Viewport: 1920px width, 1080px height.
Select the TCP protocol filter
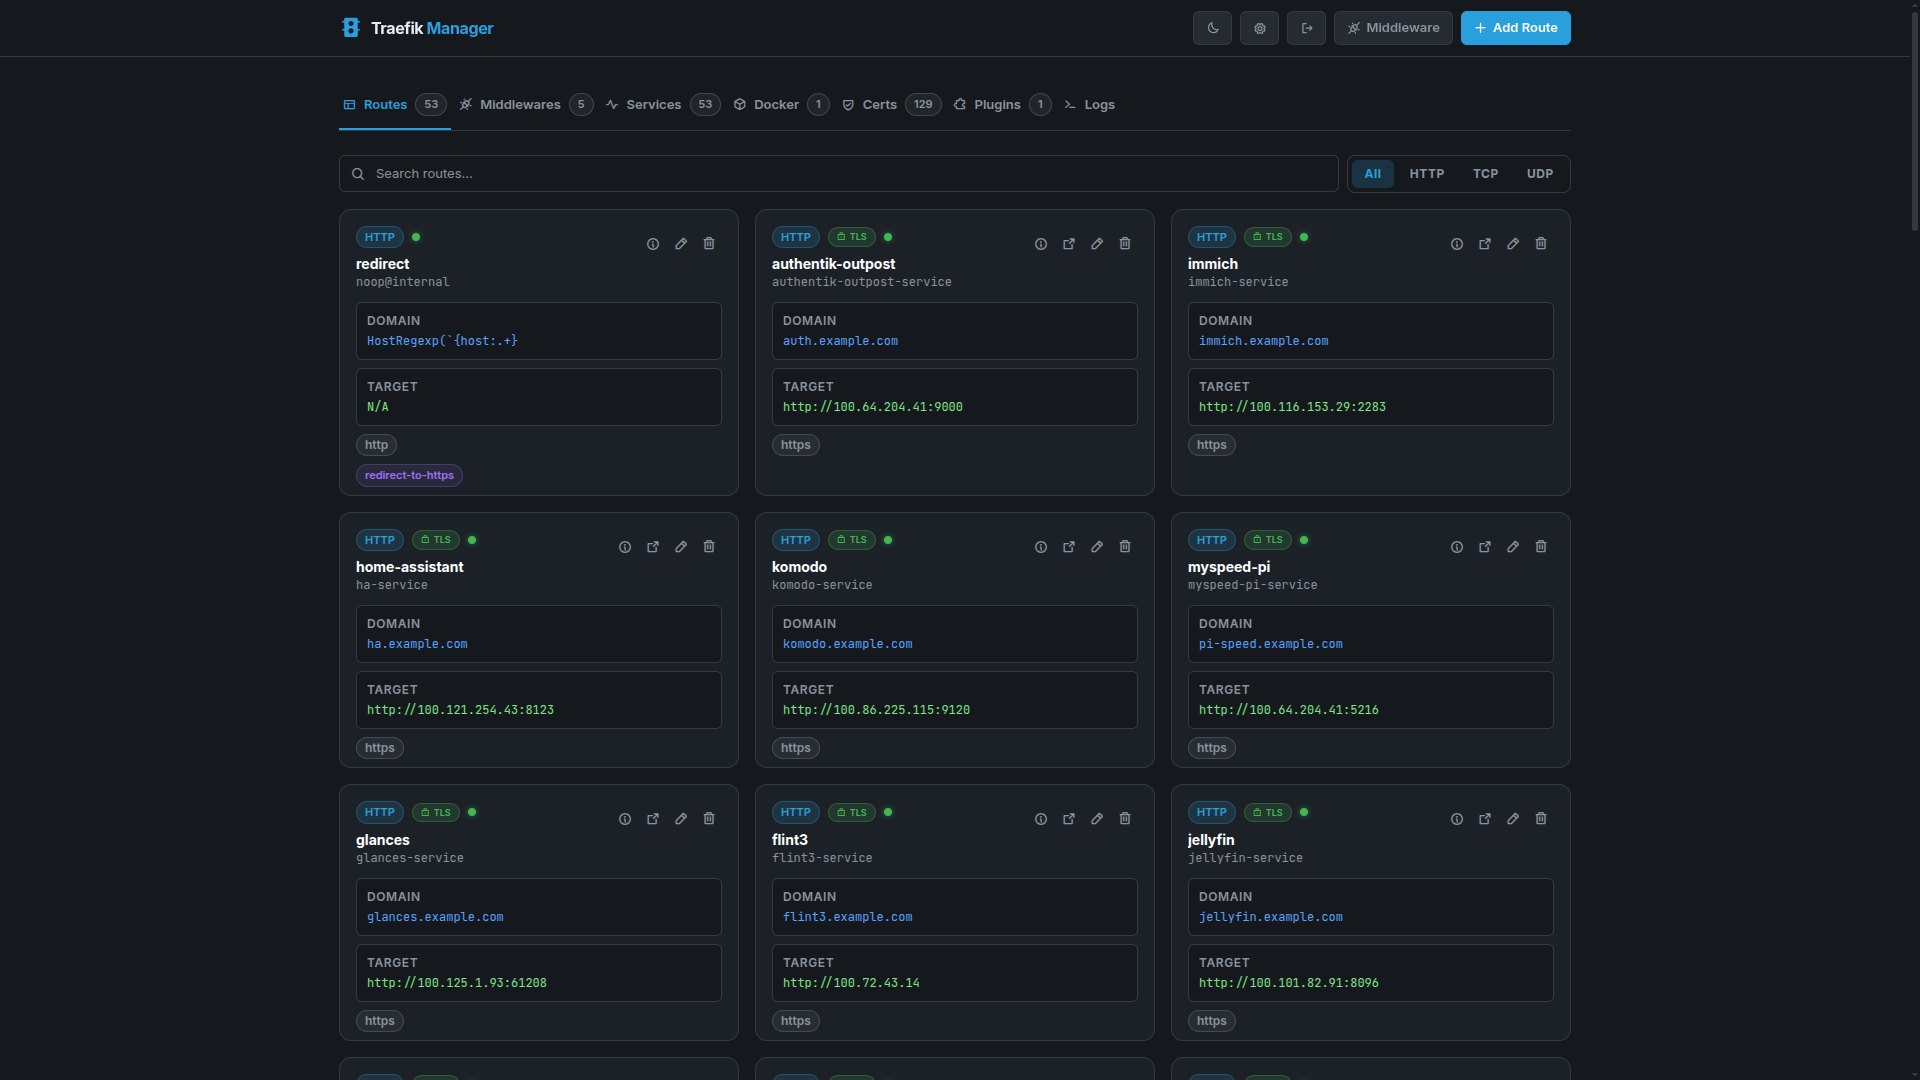(x=1485, y=173)
